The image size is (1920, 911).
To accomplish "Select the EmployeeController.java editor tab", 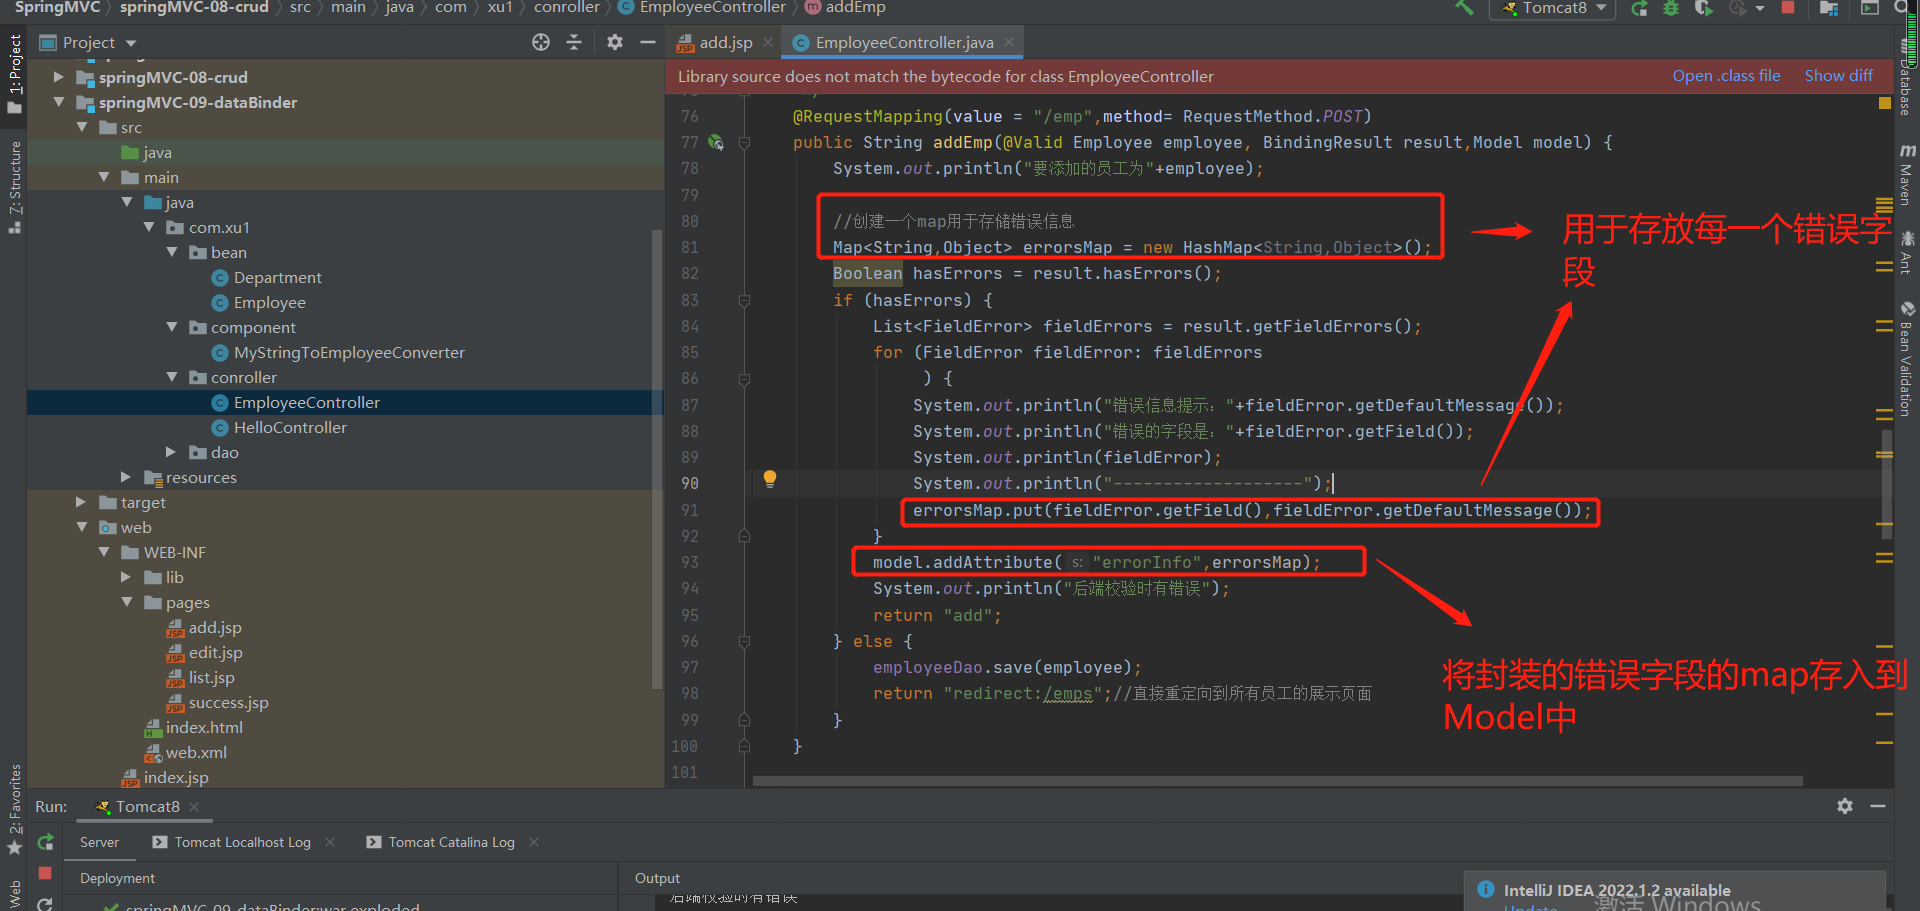I will [x=903, y=42].
